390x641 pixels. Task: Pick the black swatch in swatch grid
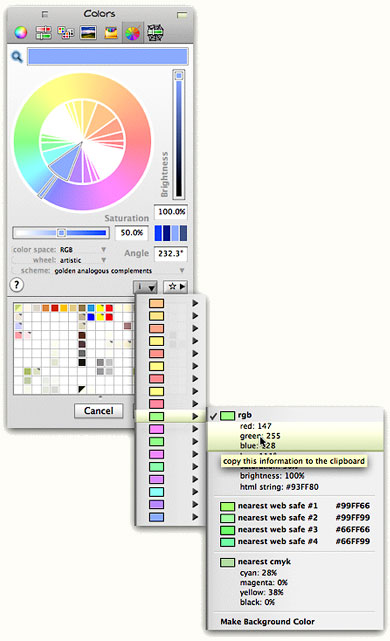click(x=82, y=362)
